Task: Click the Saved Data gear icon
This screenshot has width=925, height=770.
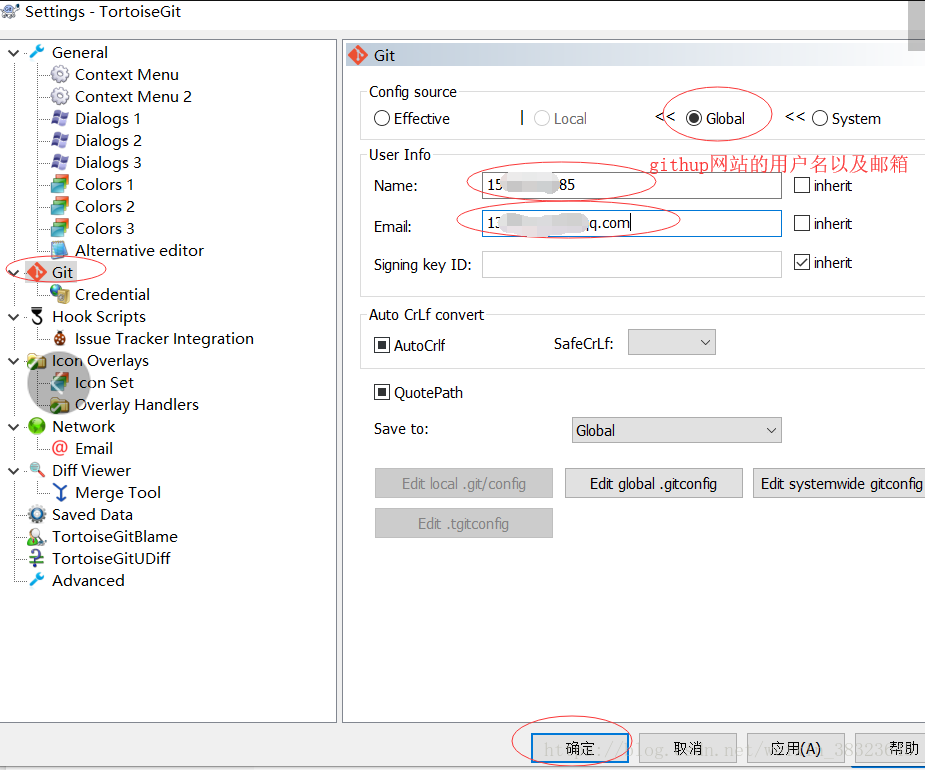Action: [x=37, y=514]
